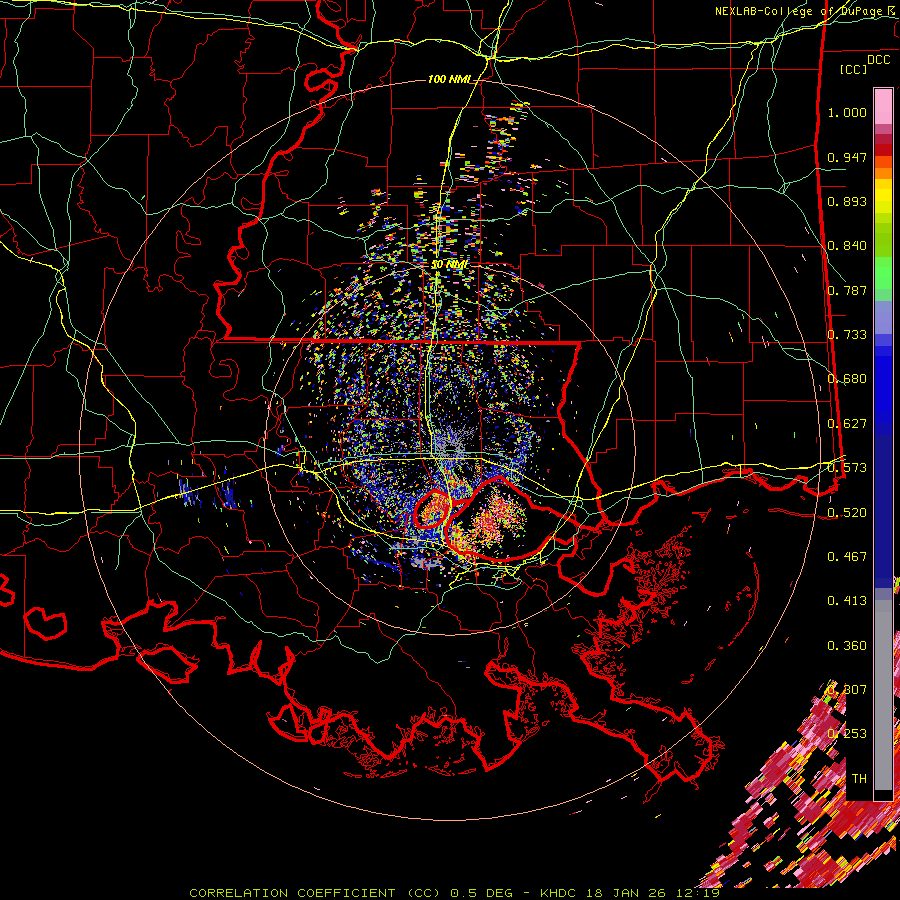Click the DCC label above the color scale

878,60
